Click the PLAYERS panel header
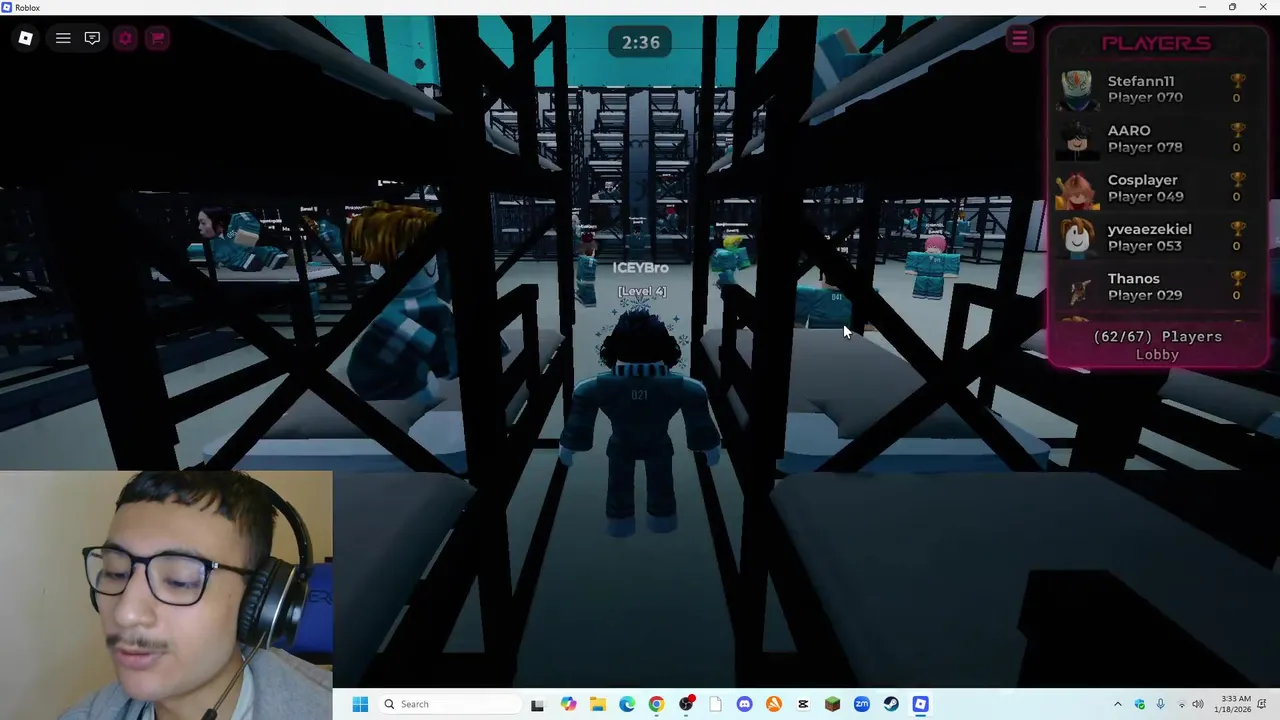 pos(1156,43)
